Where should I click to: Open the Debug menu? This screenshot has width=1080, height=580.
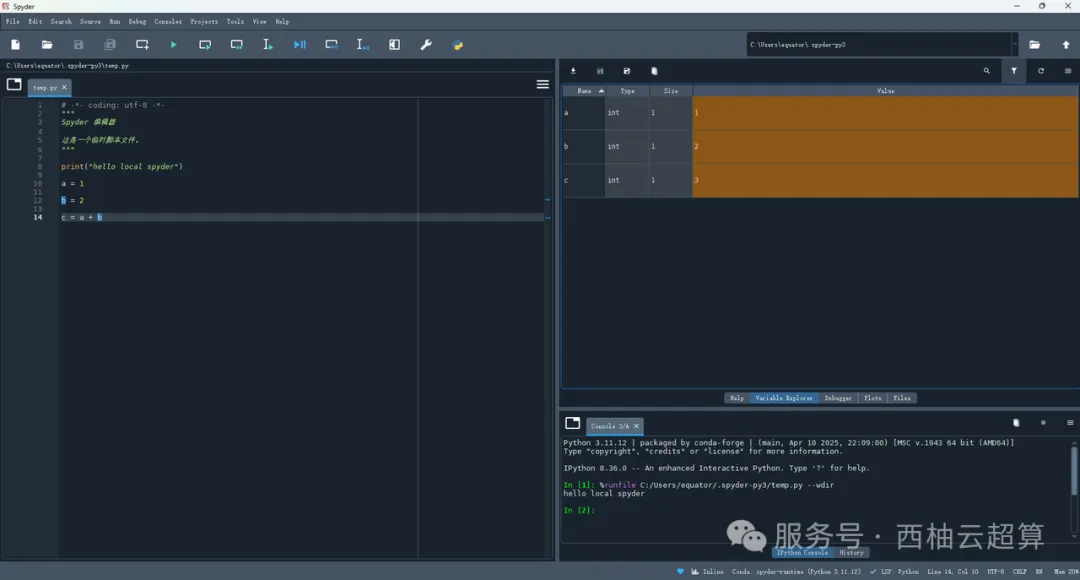click(137, 21)
